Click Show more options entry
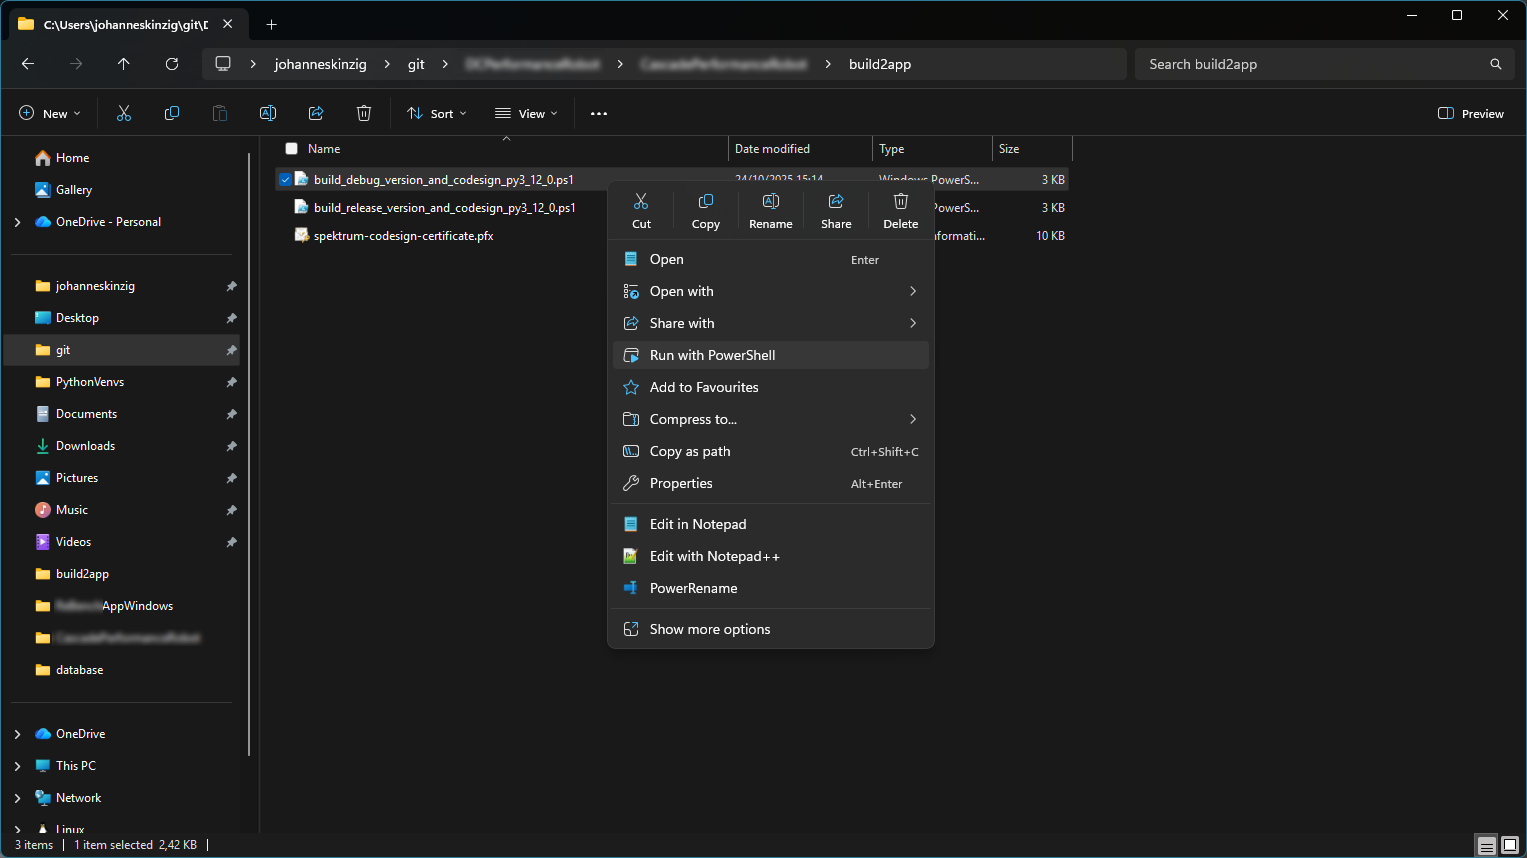Screen dimensions: 1527x858 (x=709, y=629)
